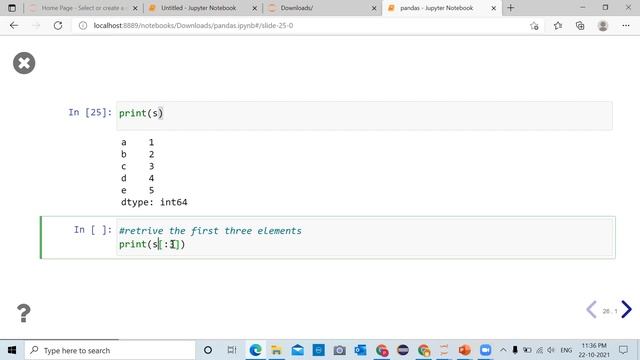Open the browser Settings and more menu
640x360 pixels.
coord(626,26)
